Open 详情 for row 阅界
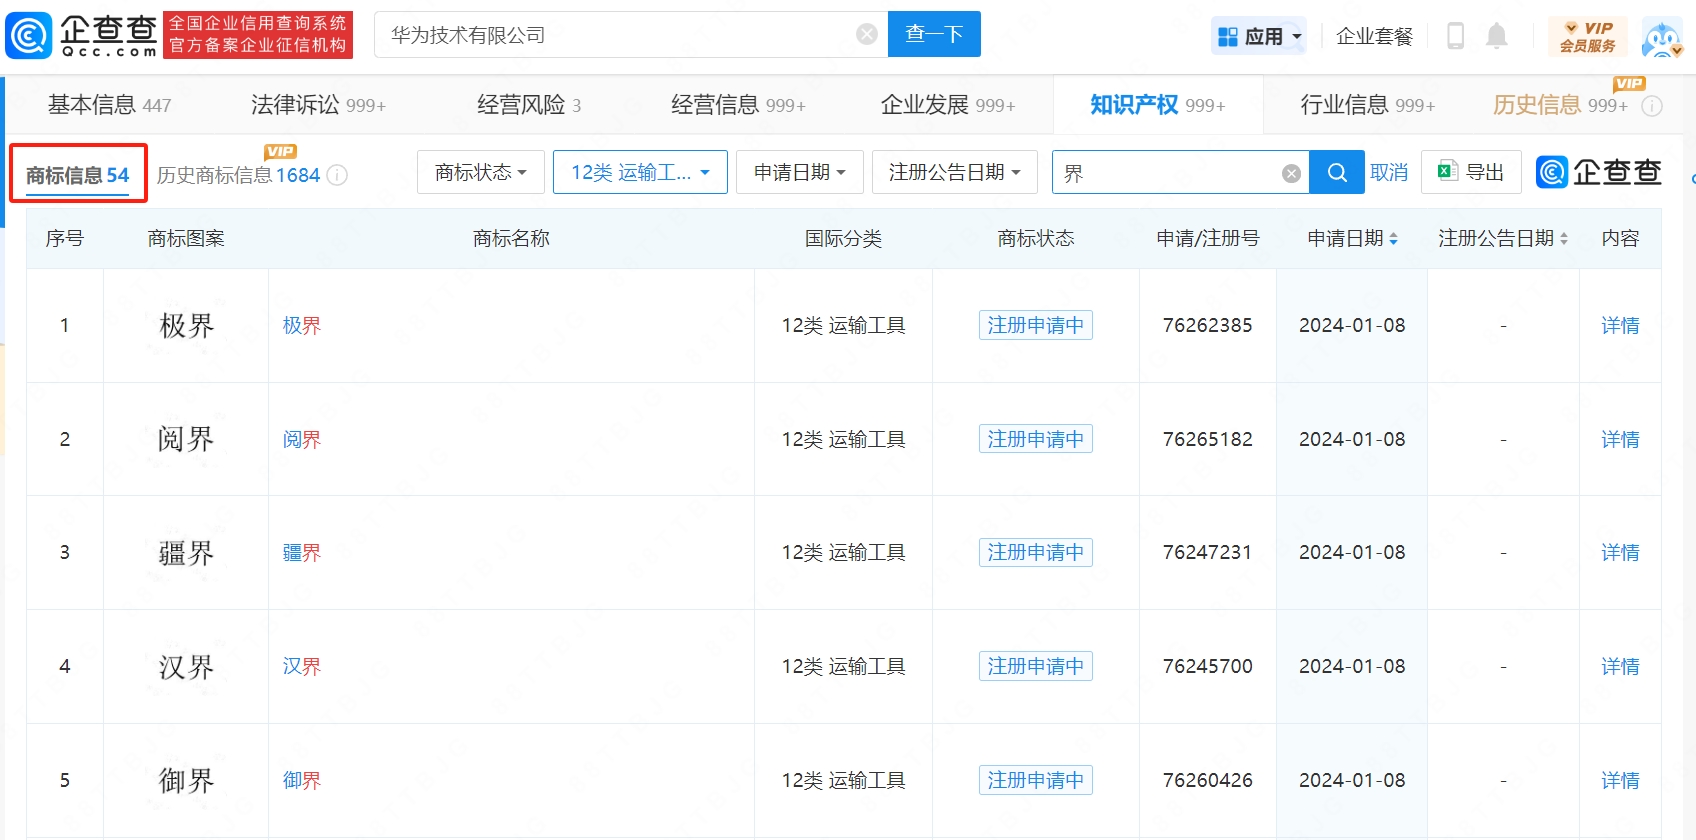Screen dimensions: 1696x840 tap(1620, 439)
